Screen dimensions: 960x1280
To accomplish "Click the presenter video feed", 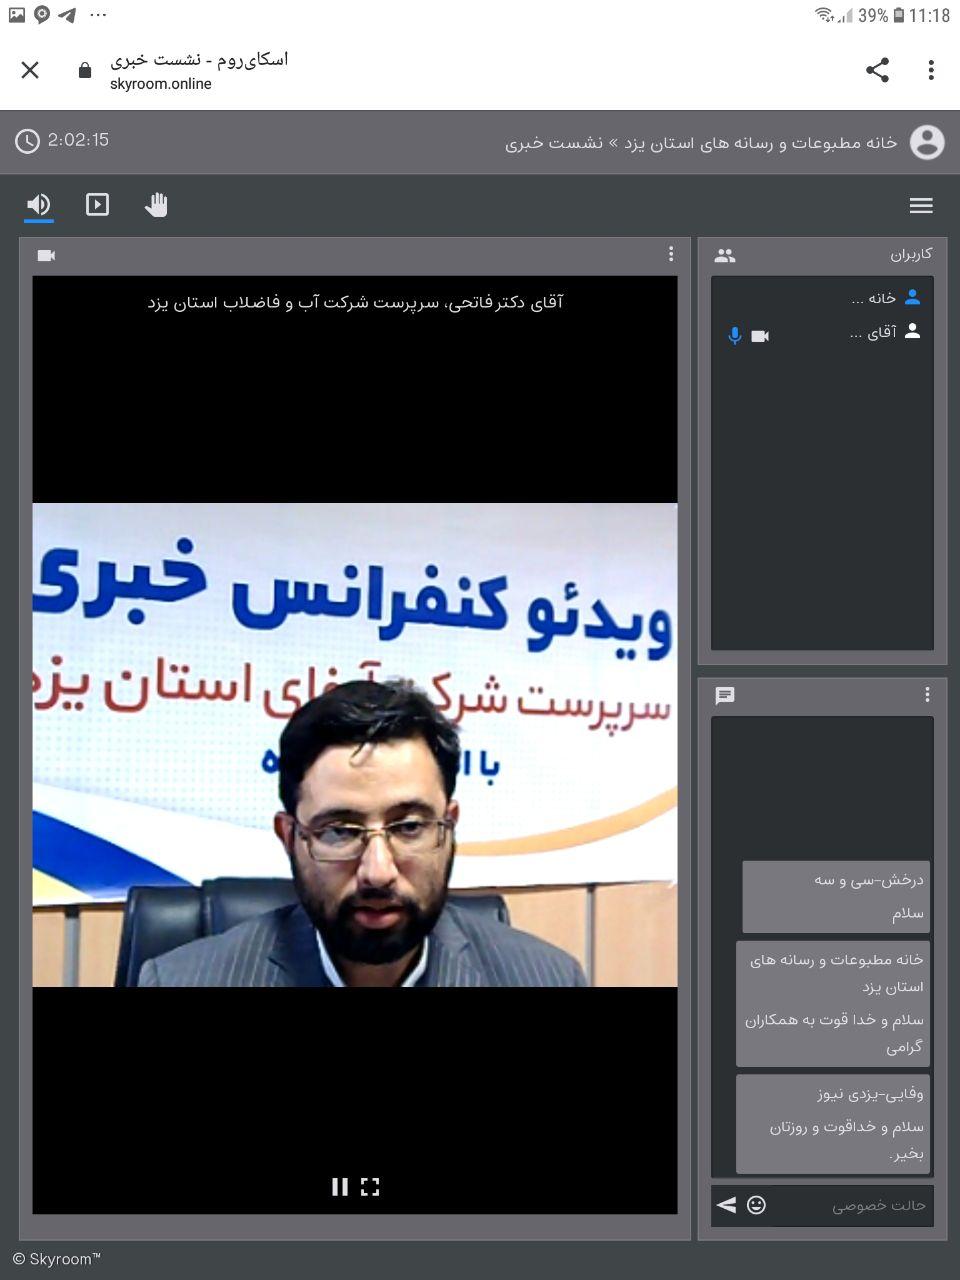I will tap(355, 745).
